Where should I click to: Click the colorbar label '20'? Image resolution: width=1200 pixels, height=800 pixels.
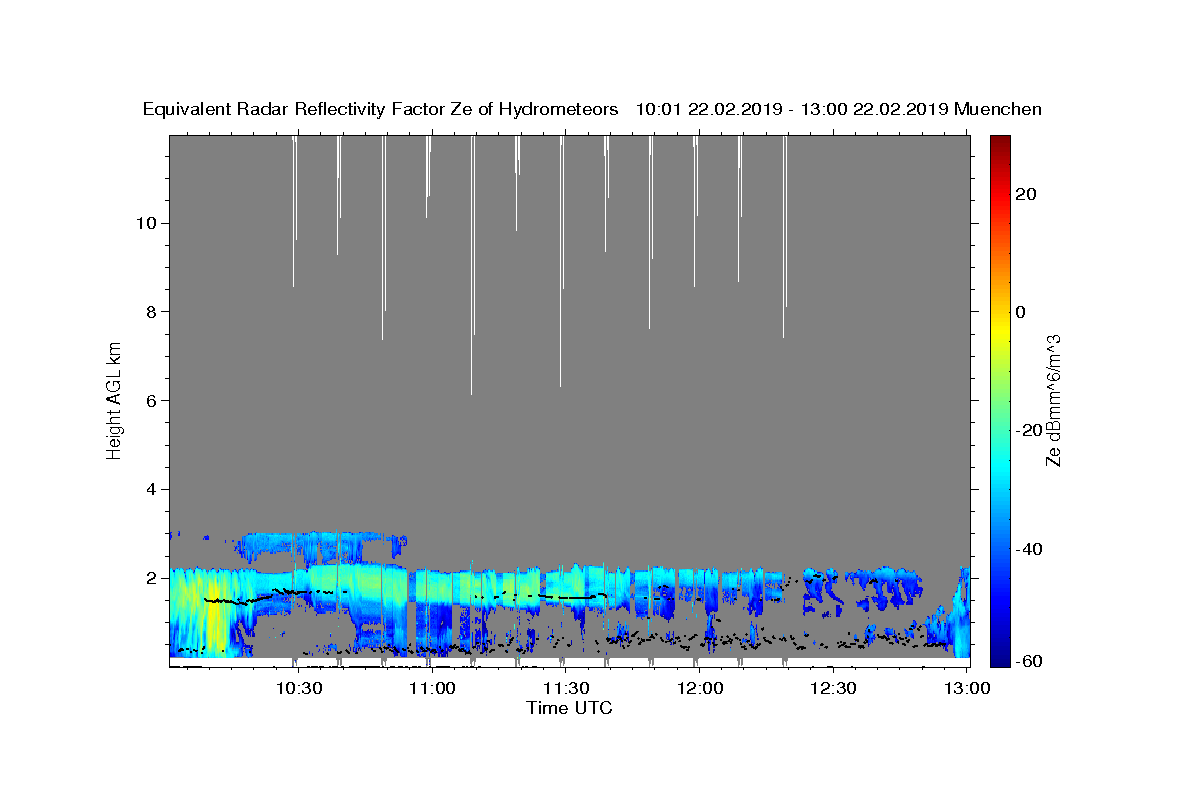[1025, 194]
